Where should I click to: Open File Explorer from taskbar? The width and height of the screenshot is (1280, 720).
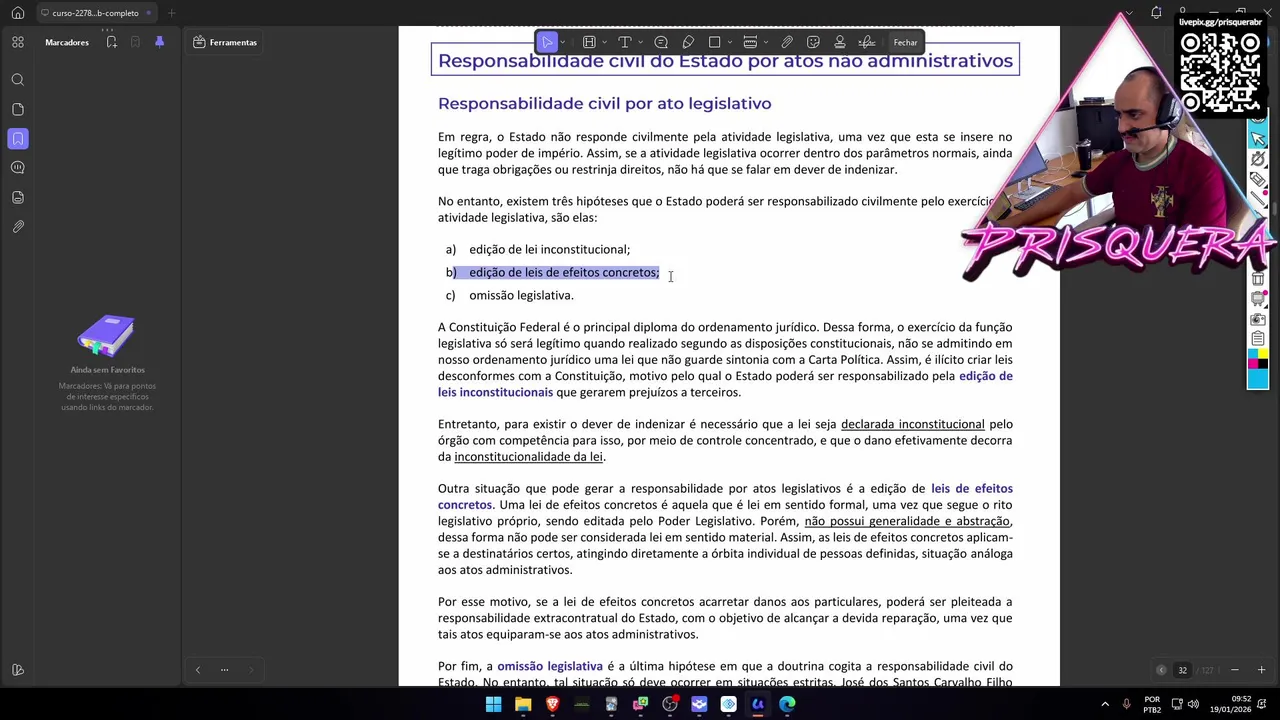pos(523,704)
